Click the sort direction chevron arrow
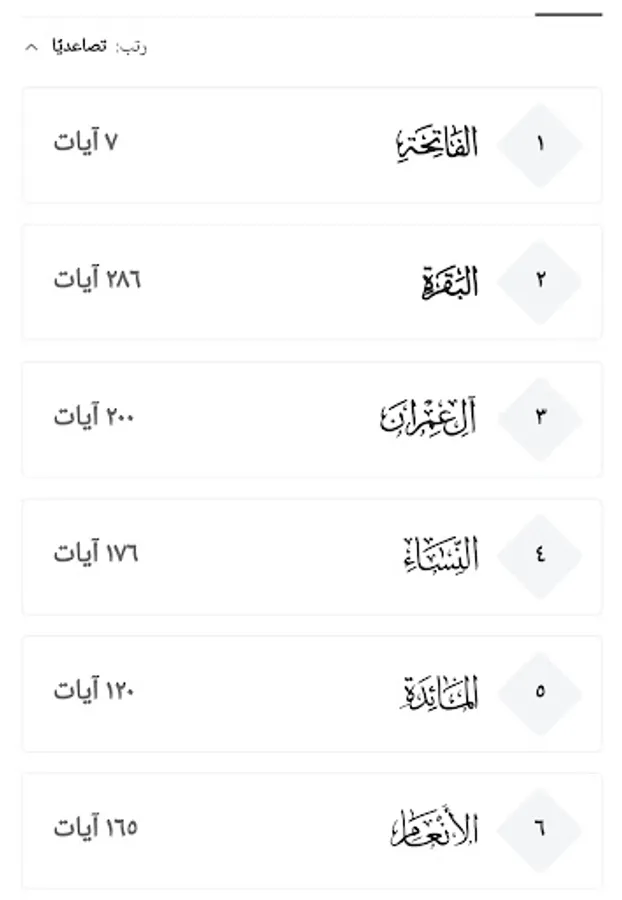Image resolution: width=622 pixels, height=900 pixels. [31, 47]
